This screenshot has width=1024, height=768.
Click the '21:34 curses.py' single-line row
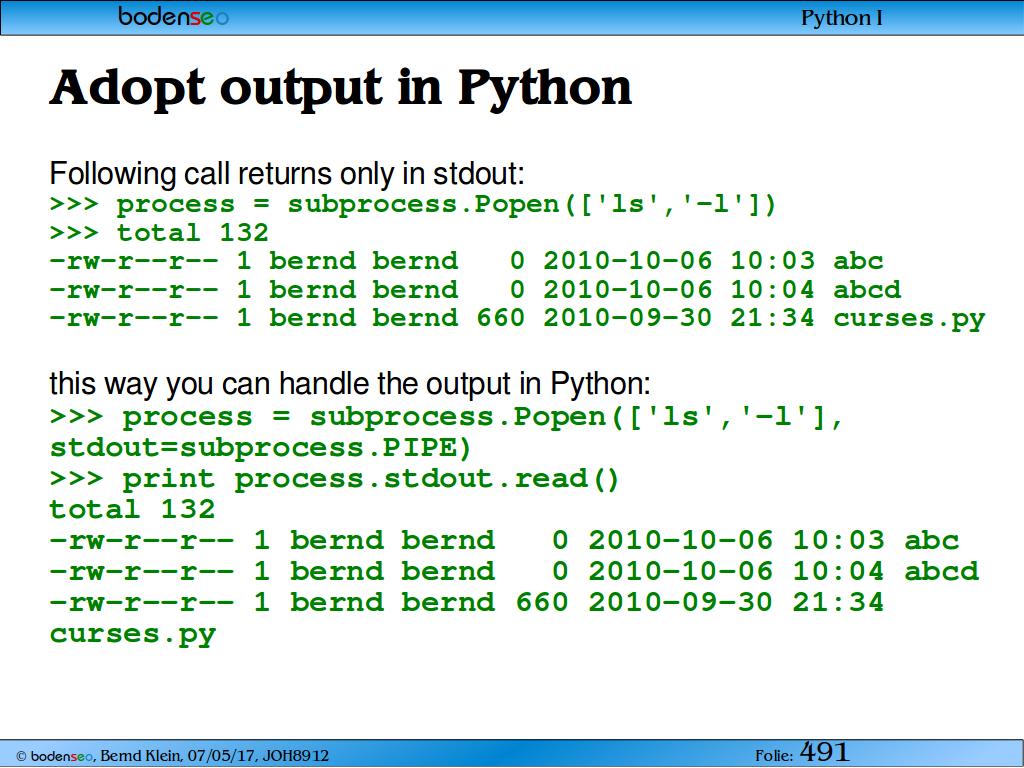[x=517, y=319]
